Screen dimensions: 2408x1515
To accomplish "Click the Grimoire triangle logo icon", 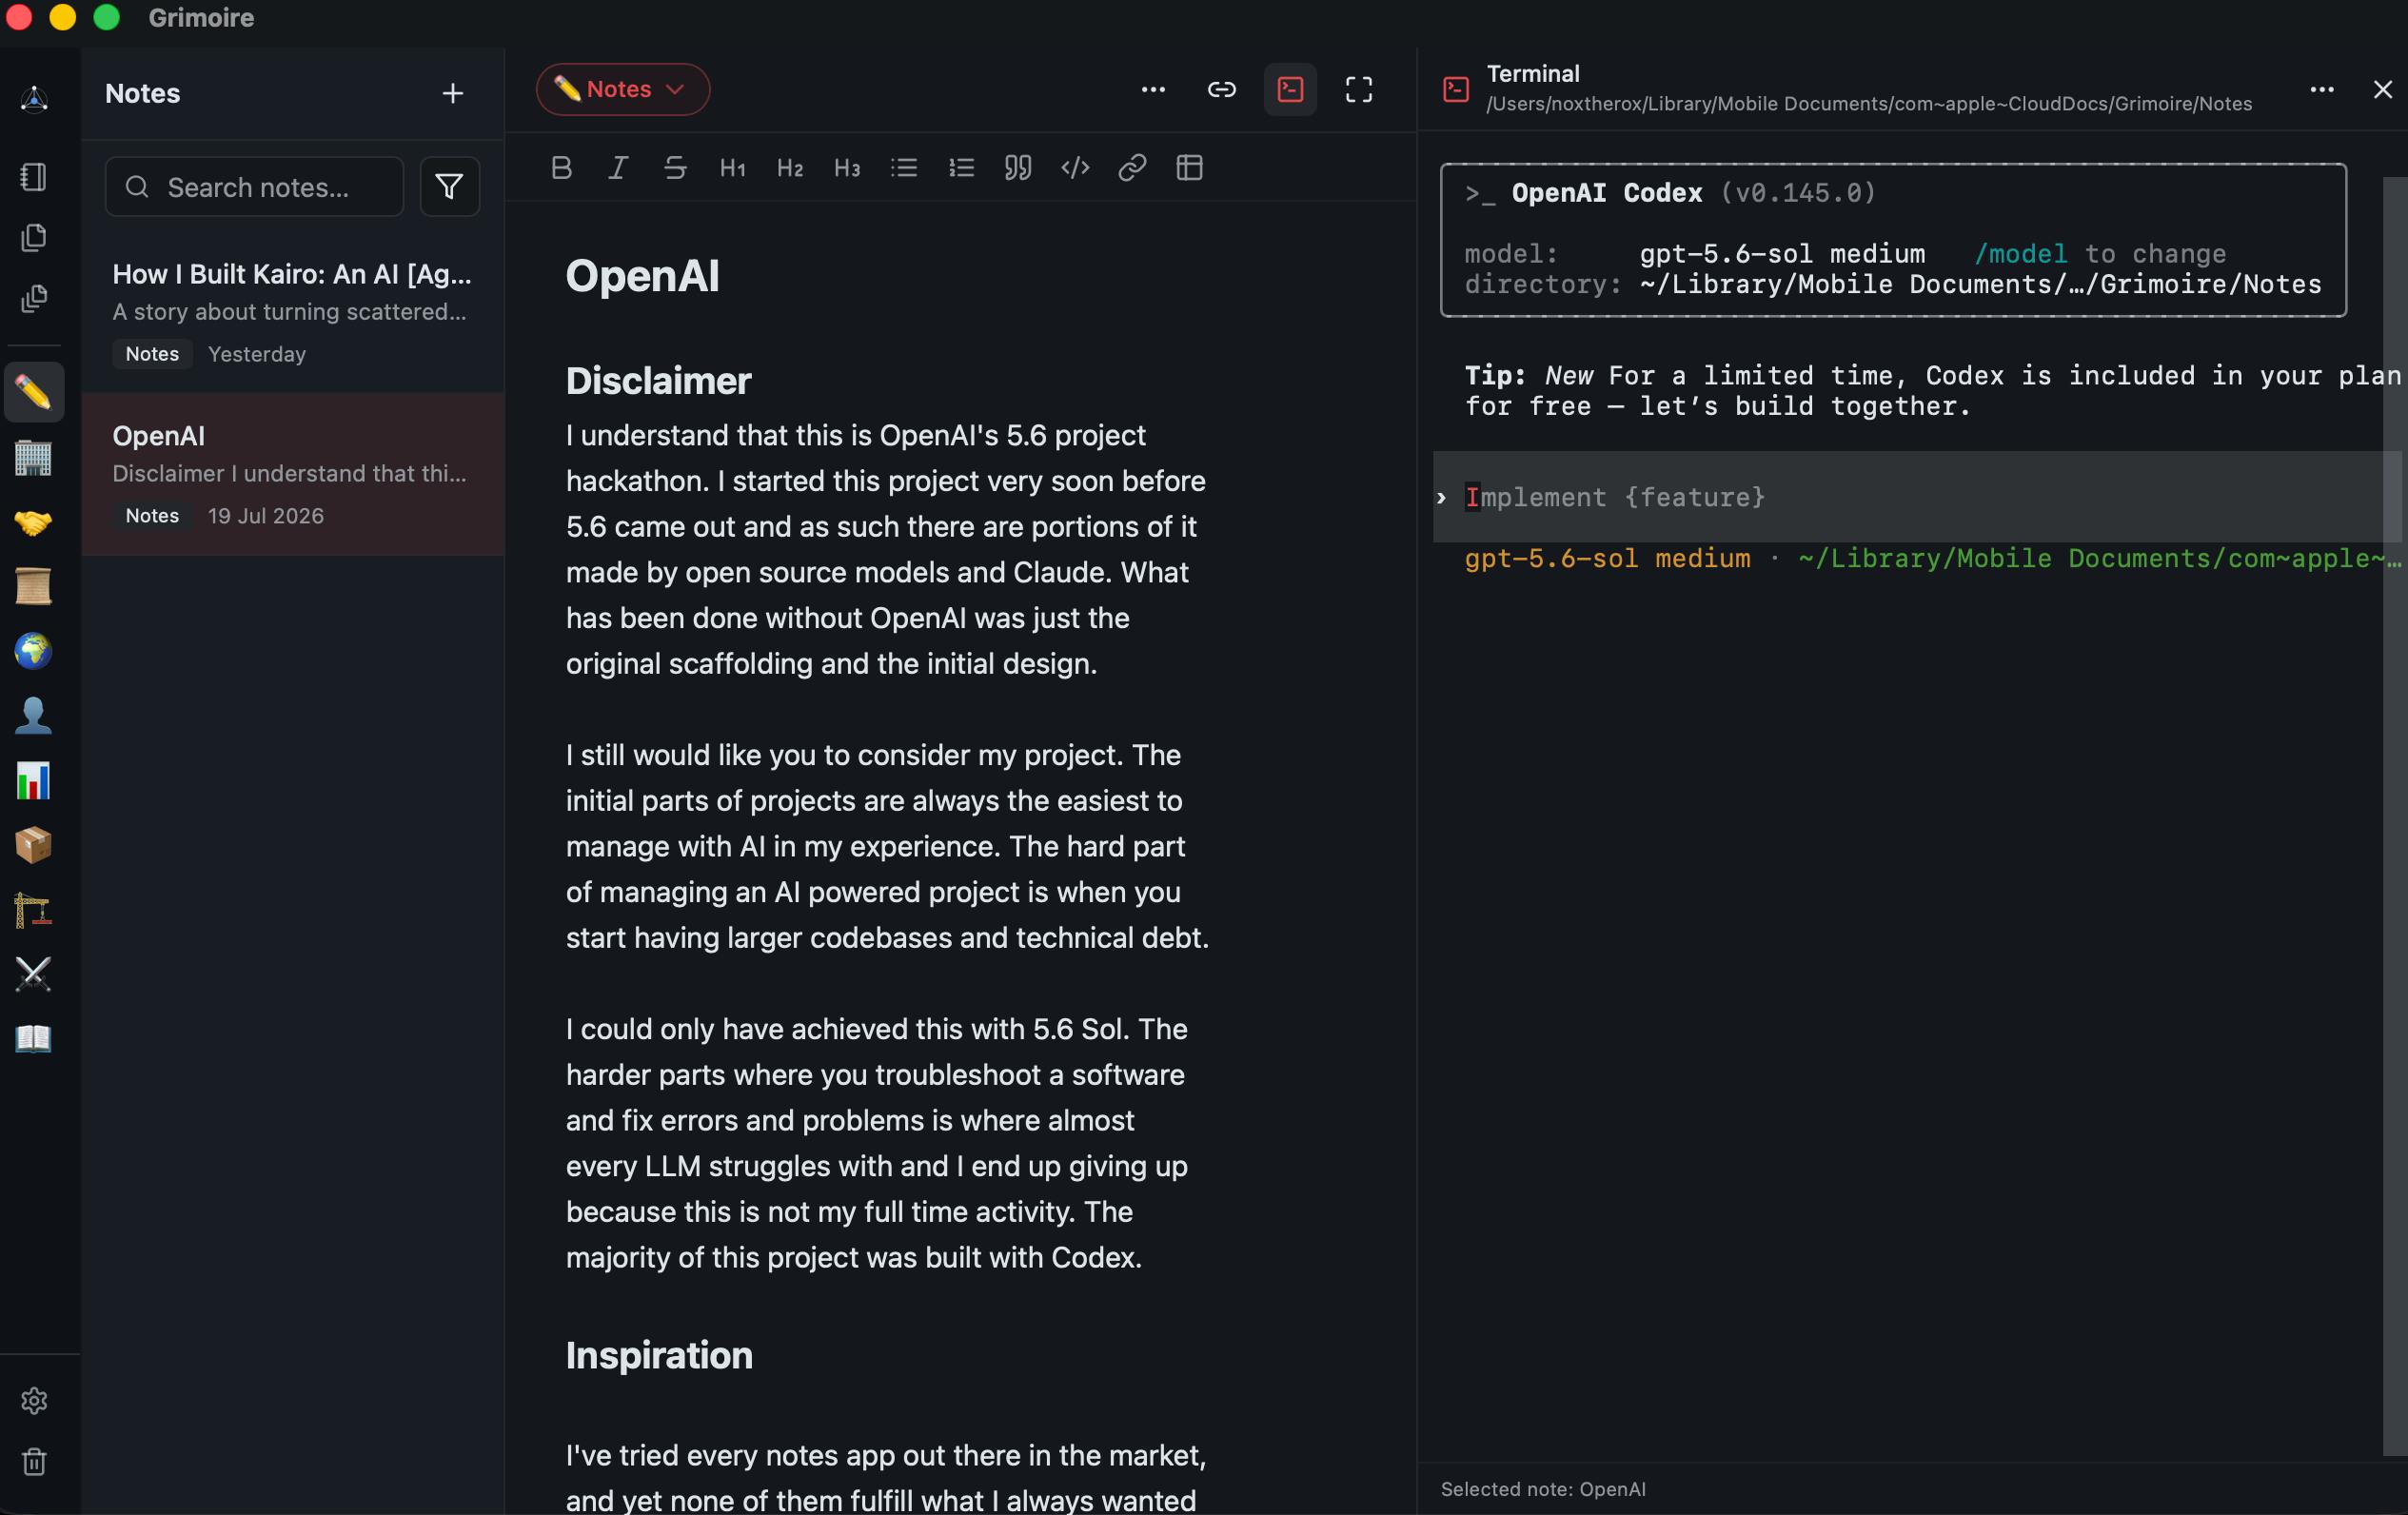I will click(34, 98).
